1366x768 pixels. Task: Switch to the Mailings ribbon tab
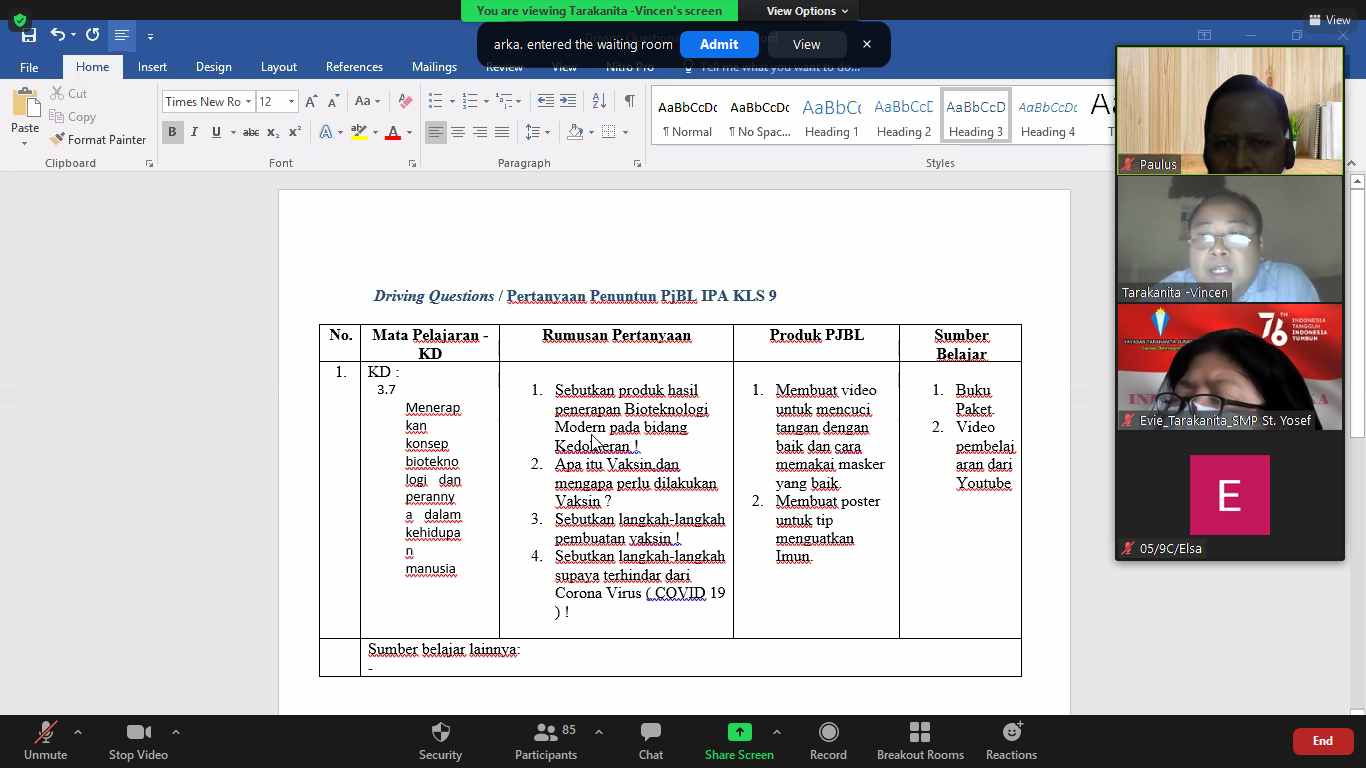434,67
